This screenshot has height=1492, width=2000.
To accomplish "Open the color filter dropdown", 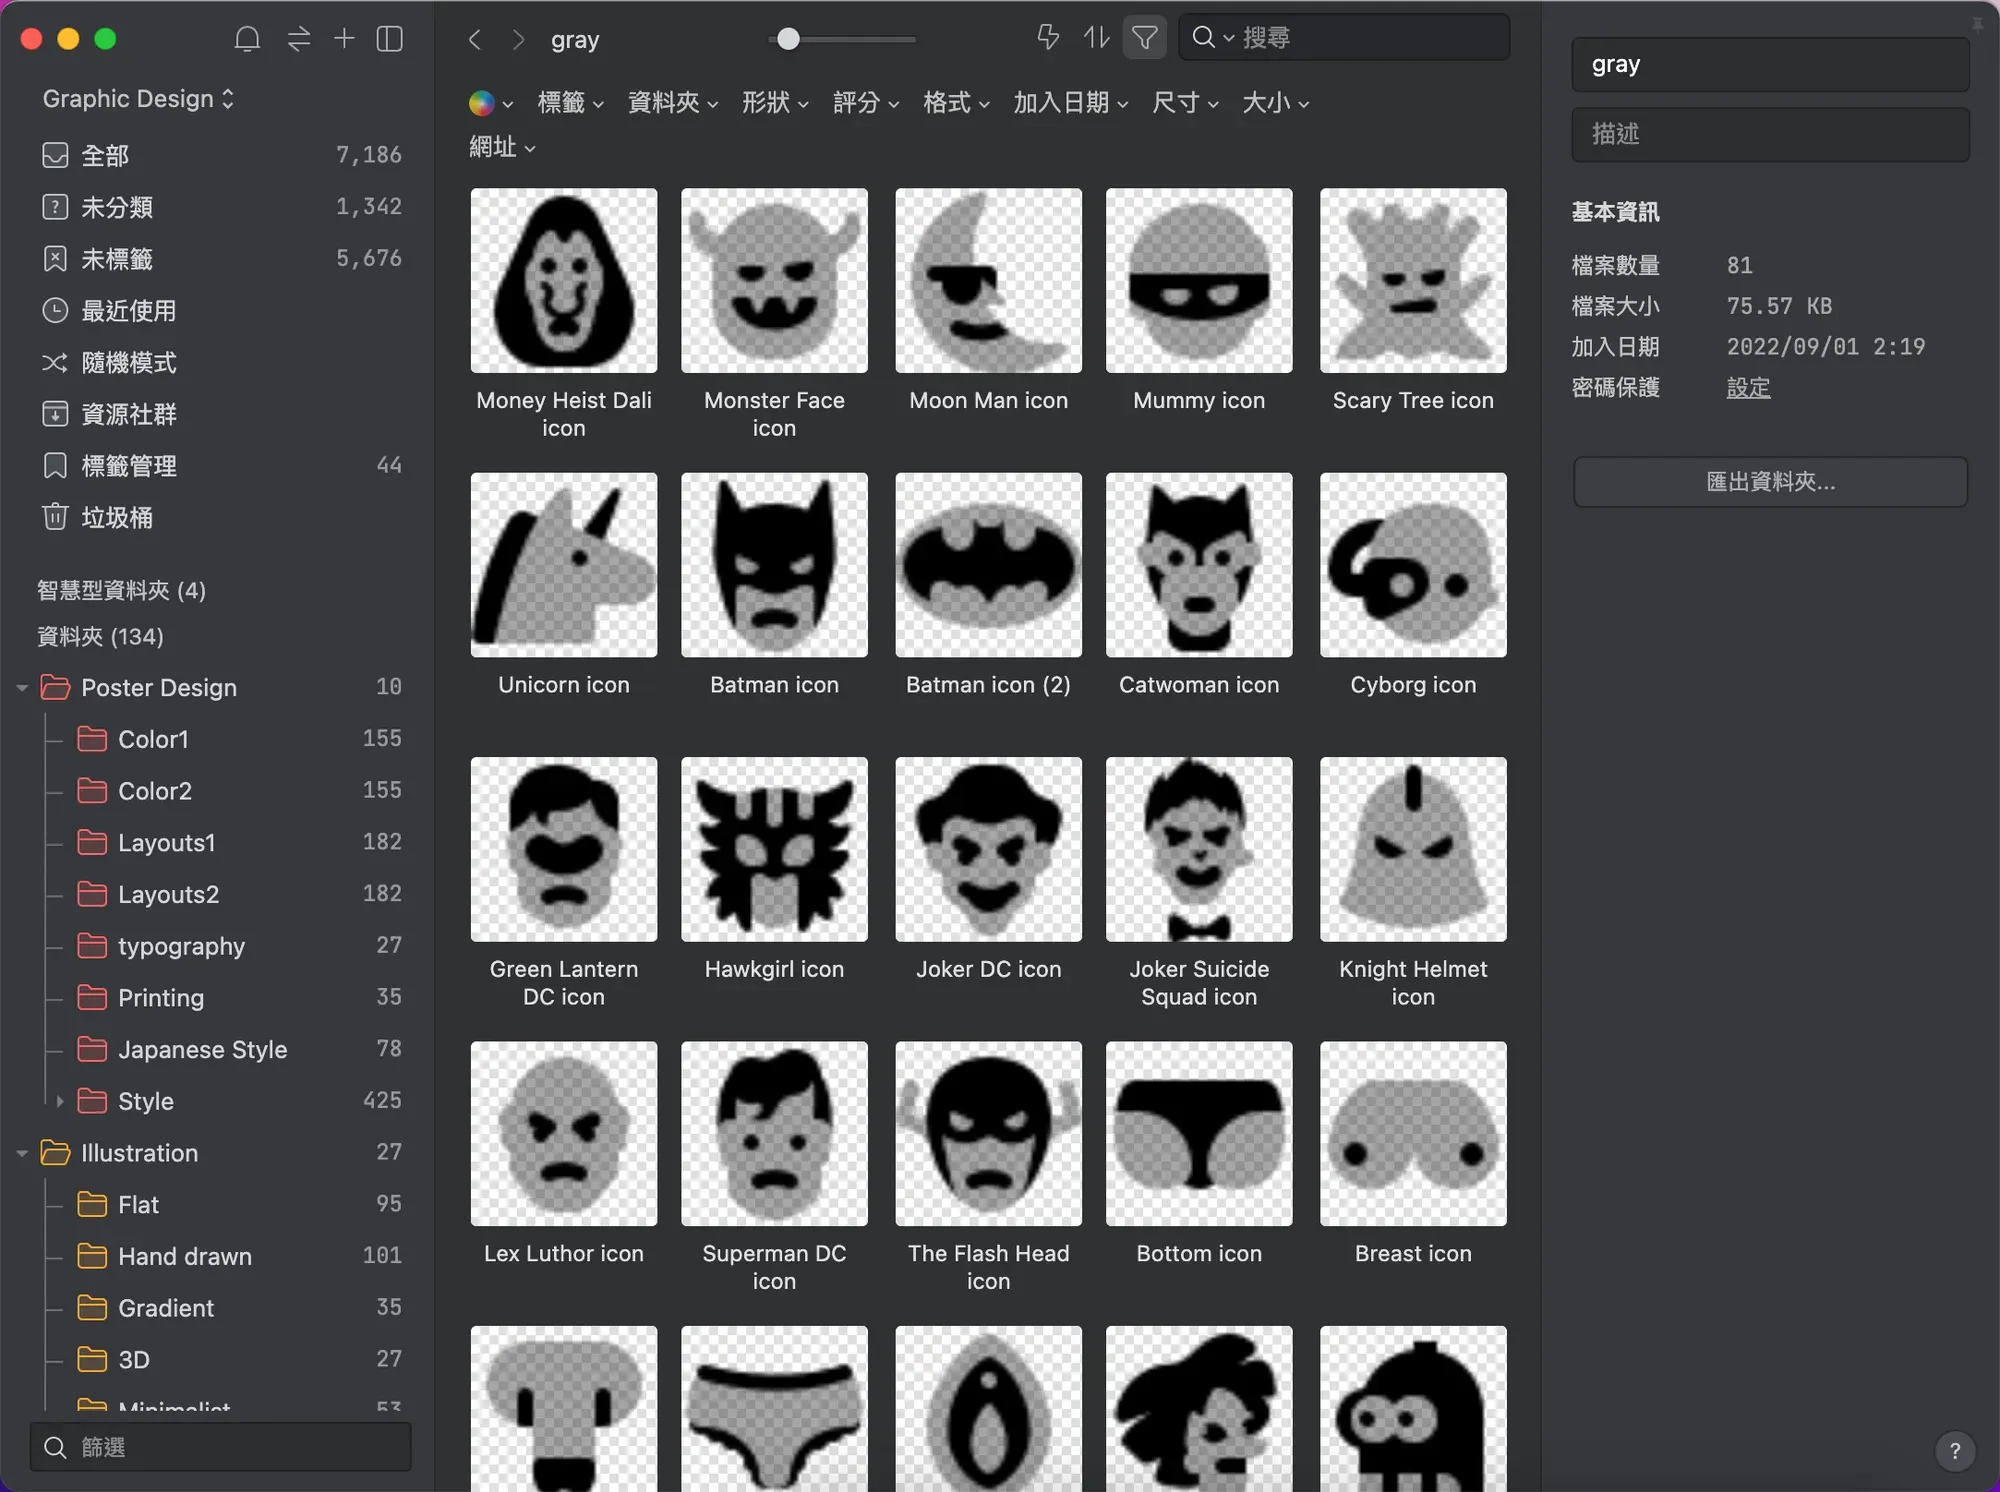I will point(491,103).
